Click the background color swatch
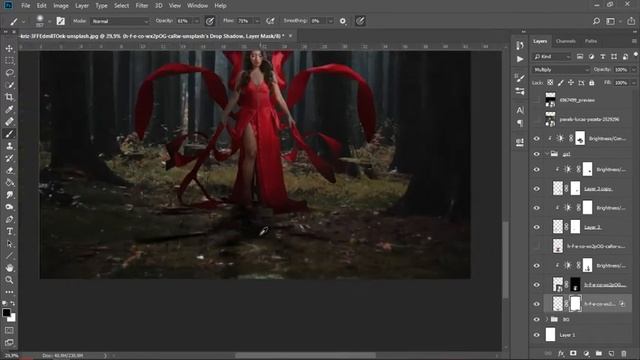The height and width of the screenshot is (360, 640). point(12,318)
